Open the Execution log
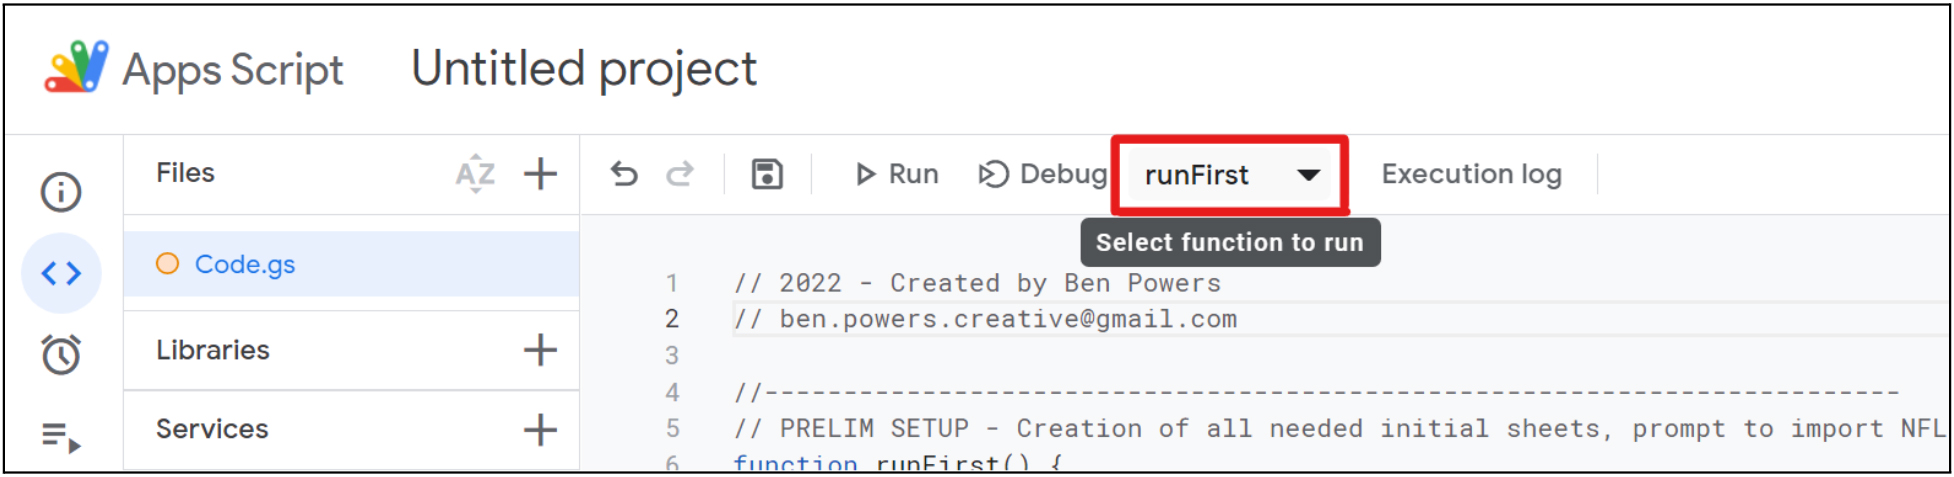1954x477 pixels. 1471,174
